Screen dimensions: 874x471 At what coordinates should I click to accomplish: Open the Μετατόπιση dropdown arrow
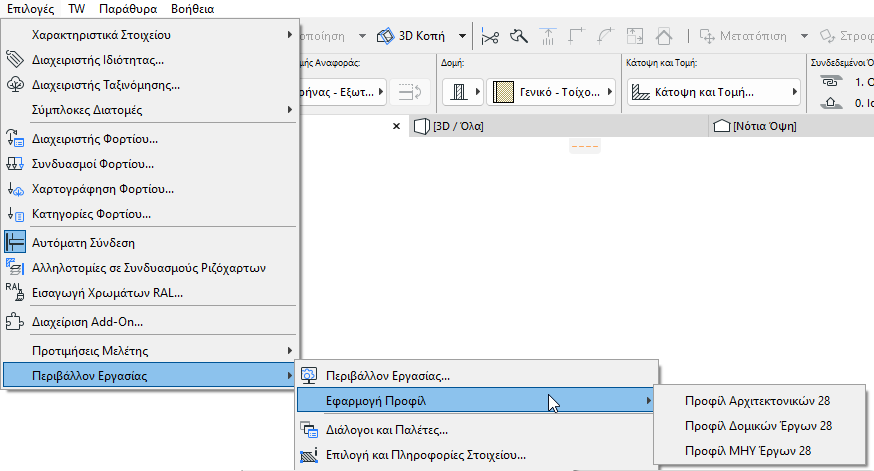coord(804,36)
